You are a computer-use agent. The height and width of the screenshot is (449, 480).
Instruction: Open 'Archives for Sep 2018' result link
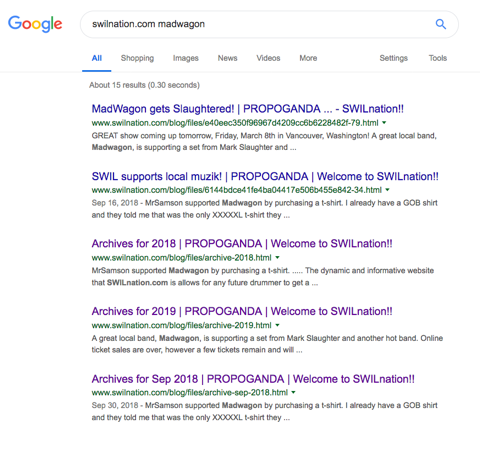253,379
